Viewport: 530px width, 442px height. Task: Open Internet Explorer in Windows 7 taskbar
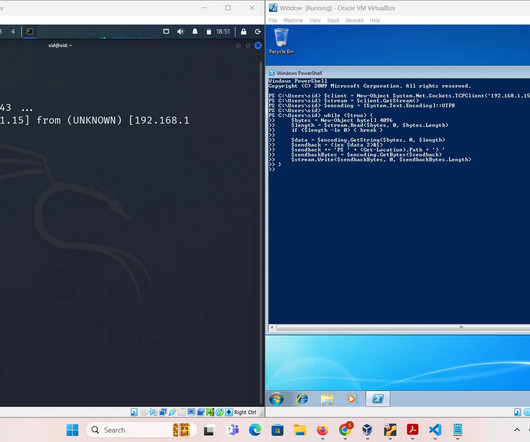[x=302, y=399]
